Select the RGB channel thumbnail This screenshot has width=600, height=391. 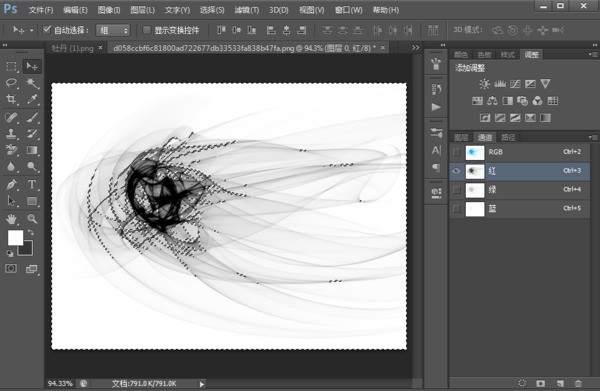click(475, 152)
